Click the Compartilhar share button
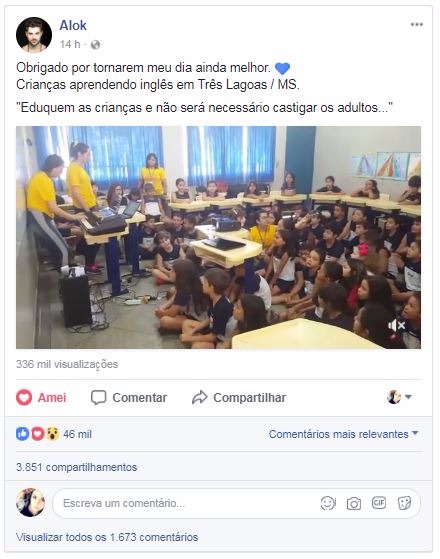440x559 pixels. pos(239,397)
